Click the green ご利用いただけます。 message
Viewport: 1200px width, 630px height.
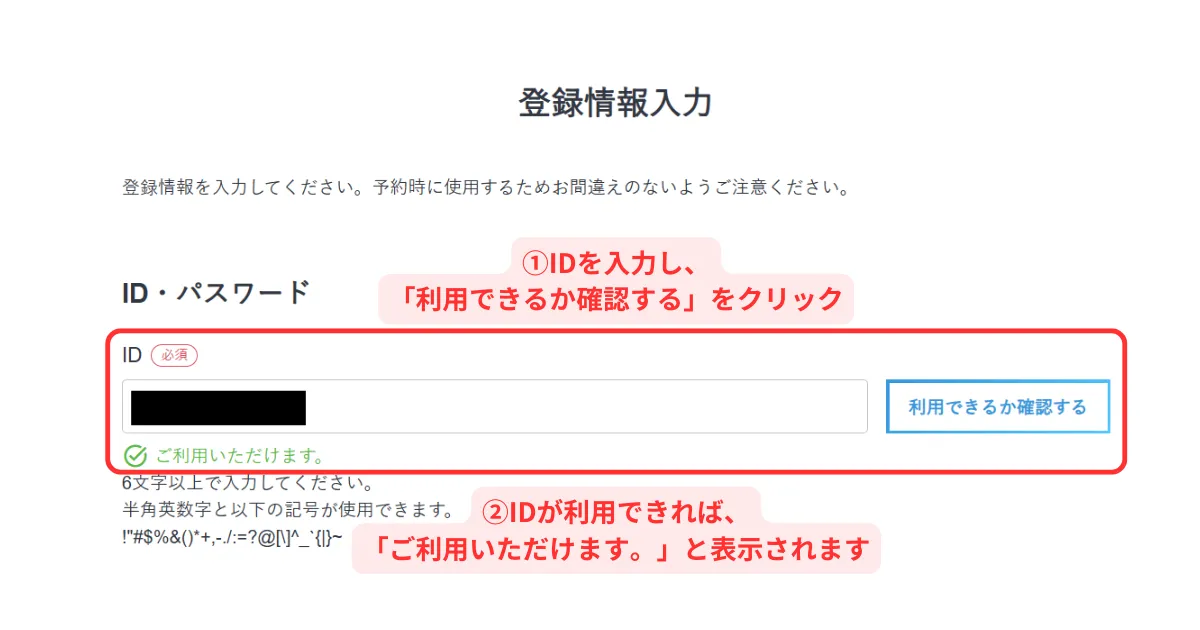(x=239, y=456)
